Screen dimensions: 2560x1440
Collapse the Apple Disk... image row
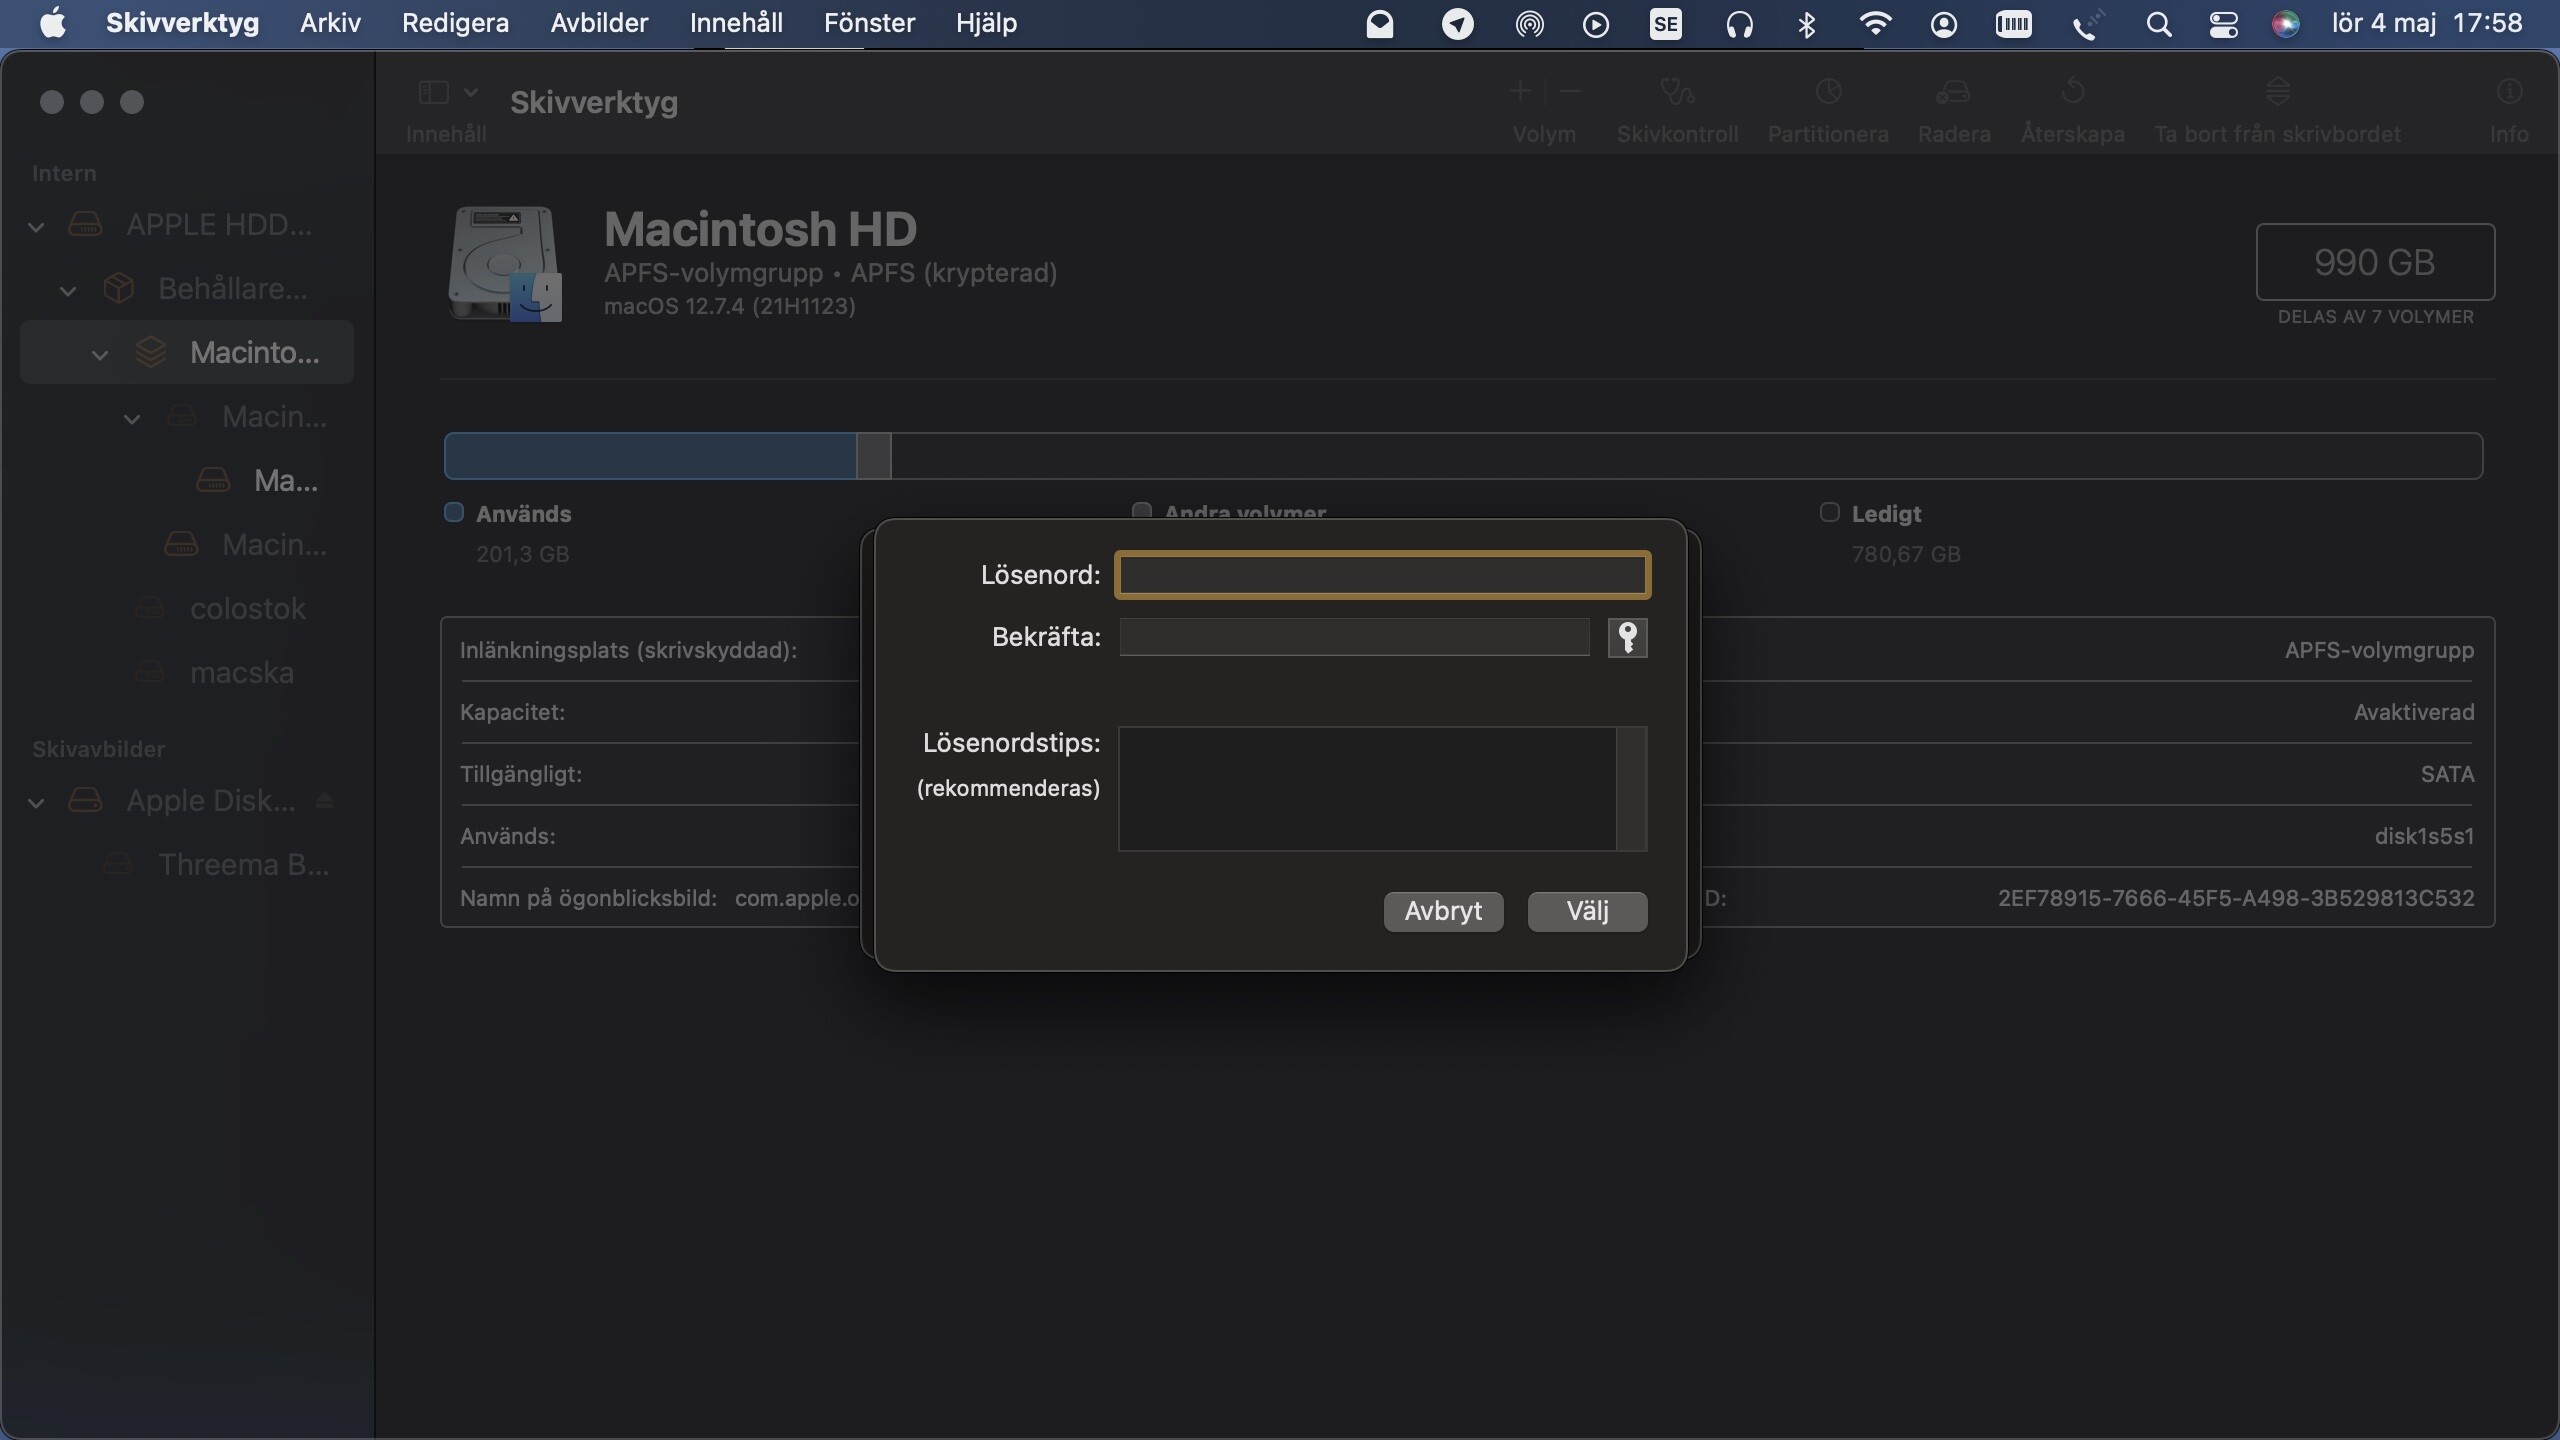pos(36,803)
